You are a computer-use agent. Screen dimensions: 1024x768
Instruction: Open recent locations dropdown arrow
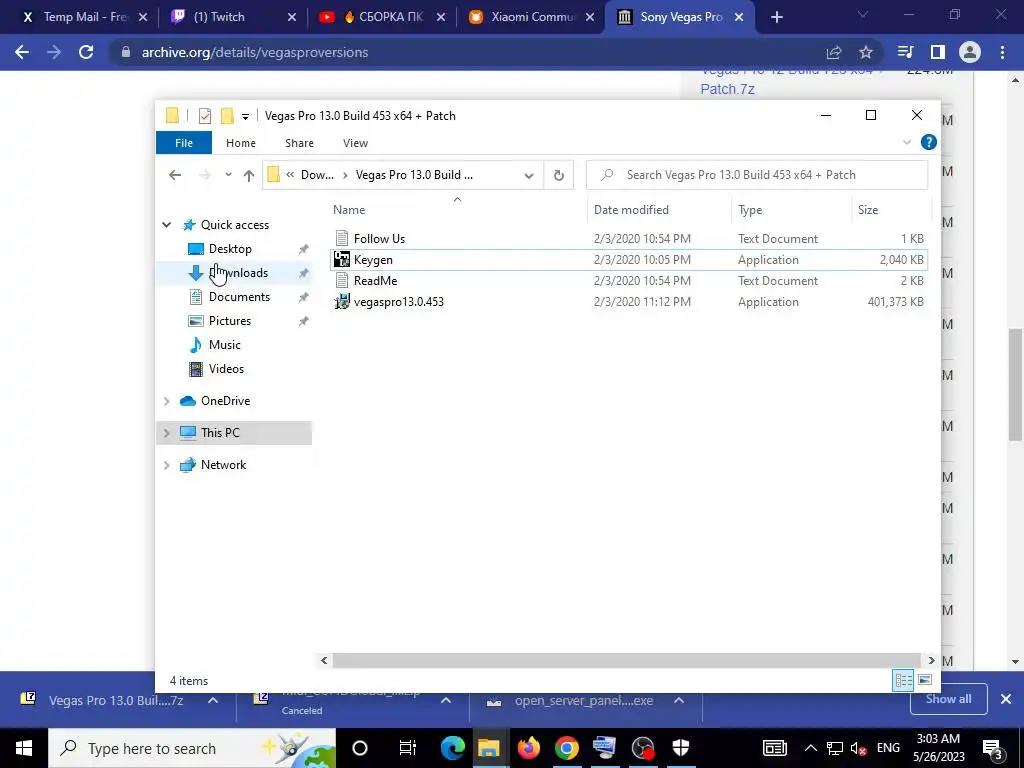228,175
